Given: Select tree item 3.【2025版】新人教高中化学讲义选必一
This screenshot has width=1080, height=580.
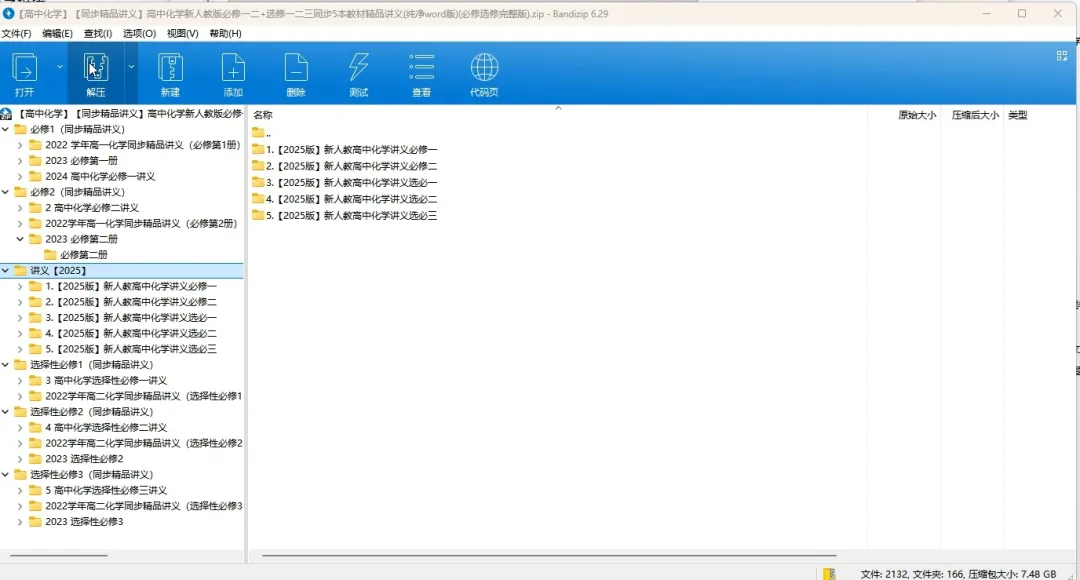Looking at the screenshot, I should click(x=131, y=318).
